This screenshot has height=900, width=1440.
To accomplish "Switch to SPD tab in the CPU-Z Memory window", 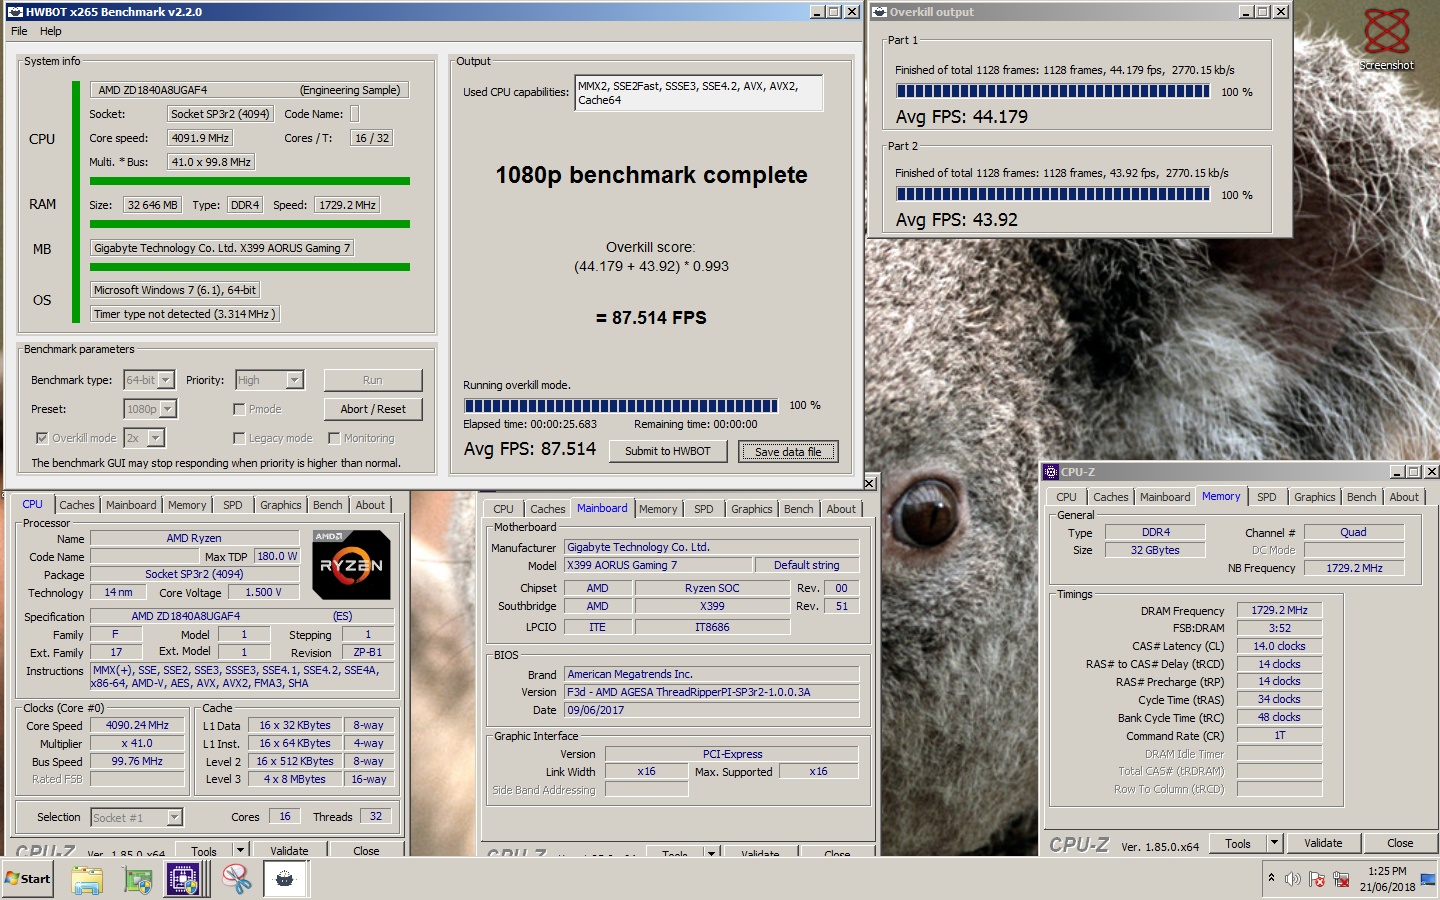I will tap(1266, 497).
